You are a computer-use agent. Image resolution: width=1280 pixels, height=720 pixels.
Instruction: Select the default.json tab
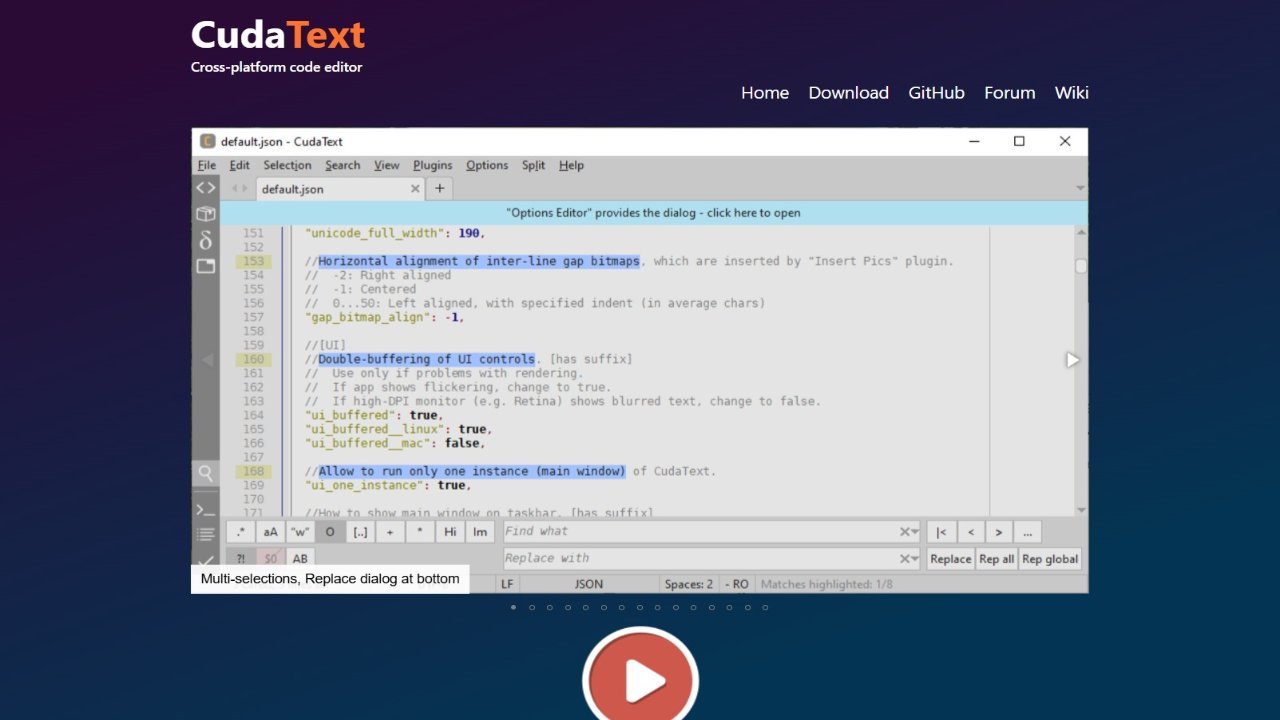pyautogui.click(x=342, y=189)
